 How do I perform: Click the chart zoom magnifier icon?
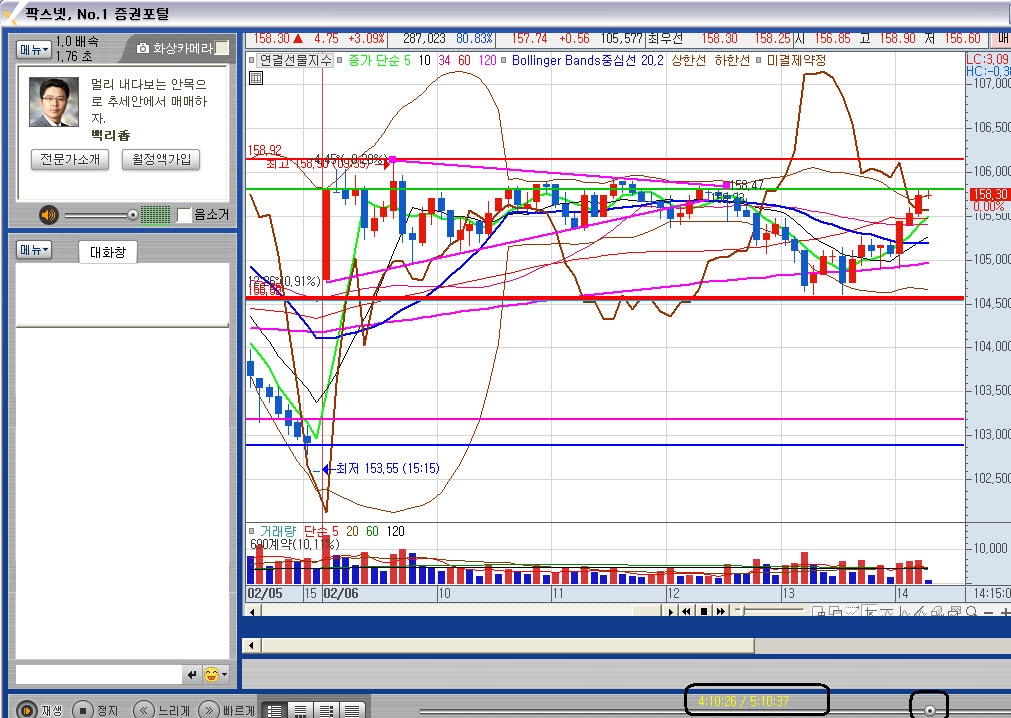(972, 612)
